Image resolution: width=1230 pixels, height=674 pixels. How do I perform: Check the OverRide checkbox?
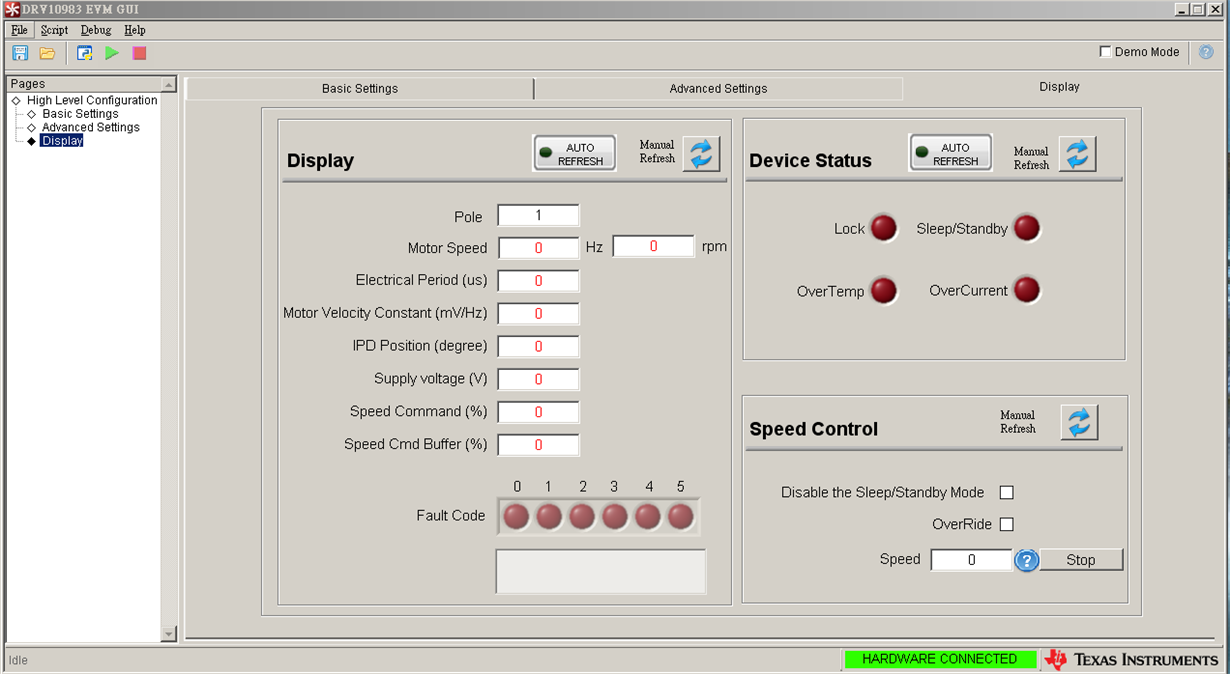[1007, 524]
